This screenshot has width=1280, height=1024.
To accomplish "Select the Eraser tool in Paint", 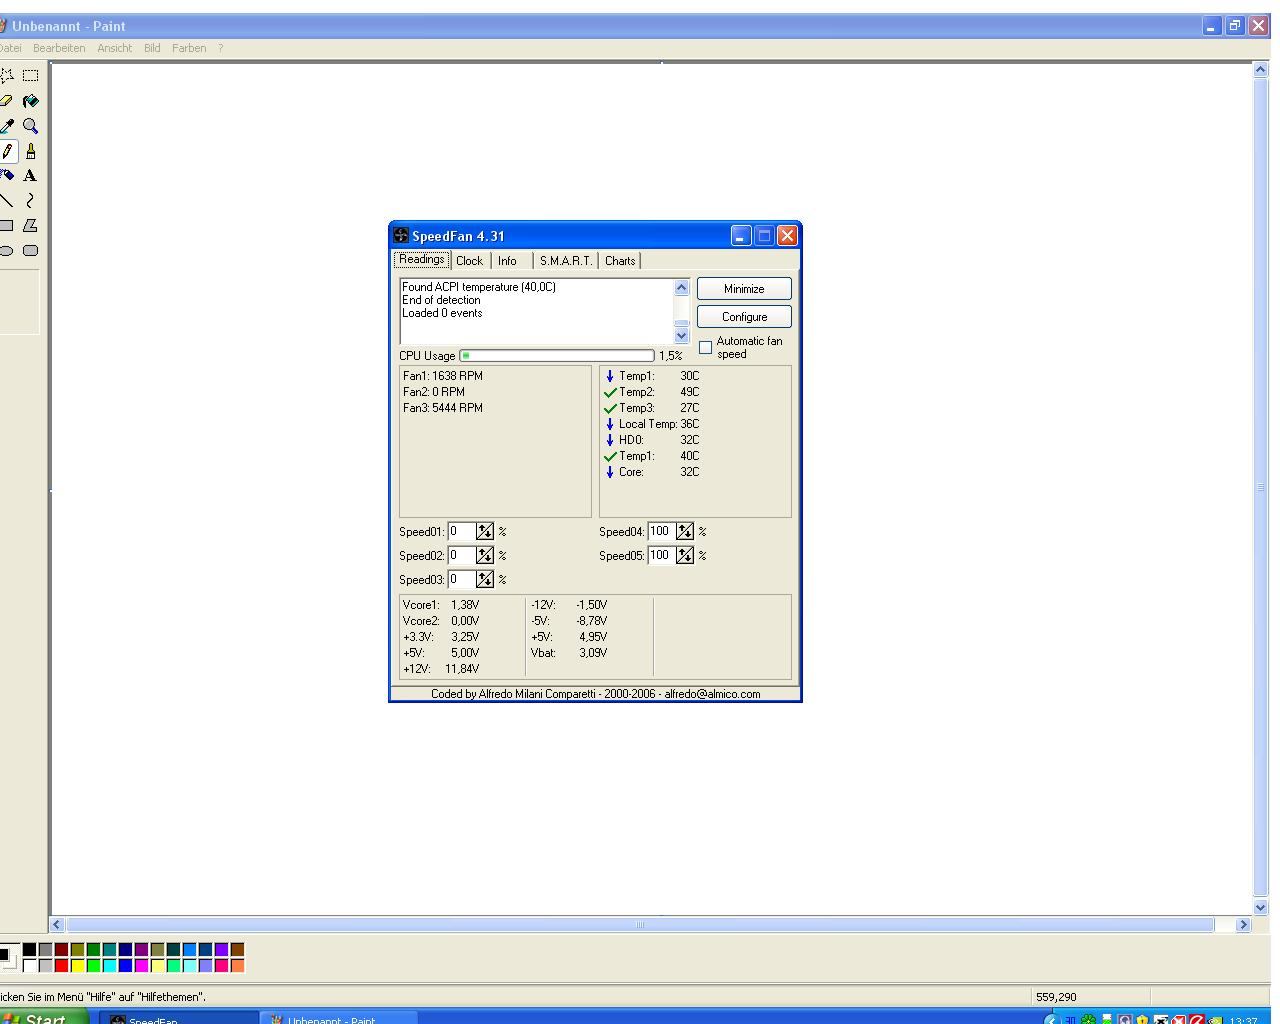I will 7,101.
